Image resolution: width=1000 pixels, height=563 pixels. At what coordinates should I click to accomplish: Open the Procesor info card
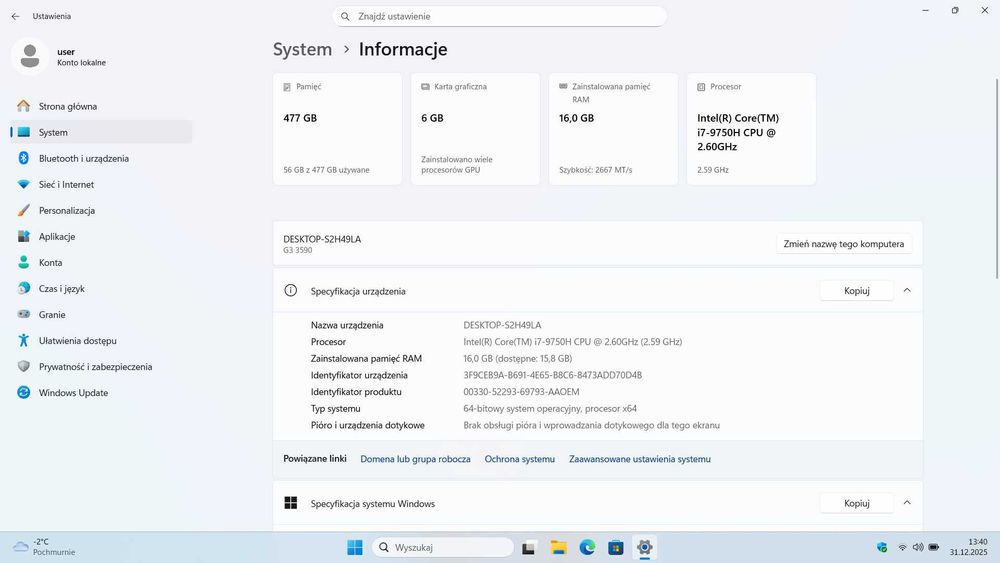pyautogui.click(x=751, y=129)
